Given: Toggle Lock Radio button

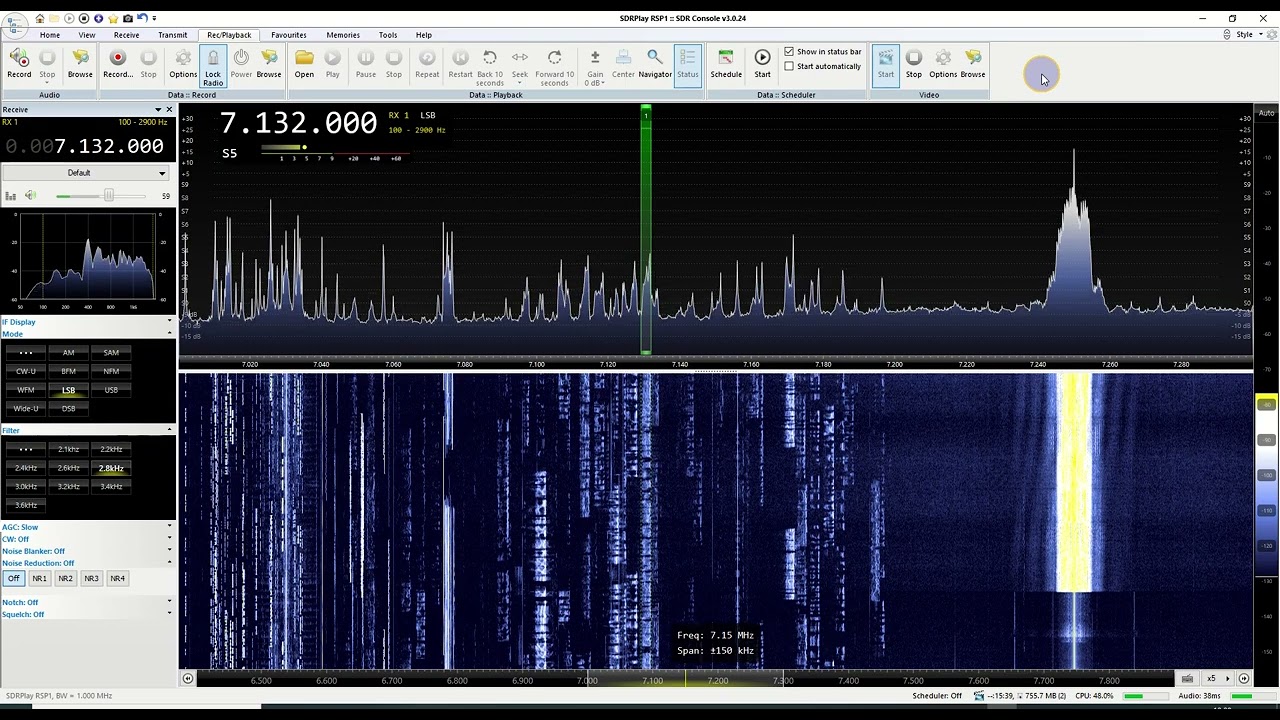Looking at the screenshot, I should tap(213, 66).
